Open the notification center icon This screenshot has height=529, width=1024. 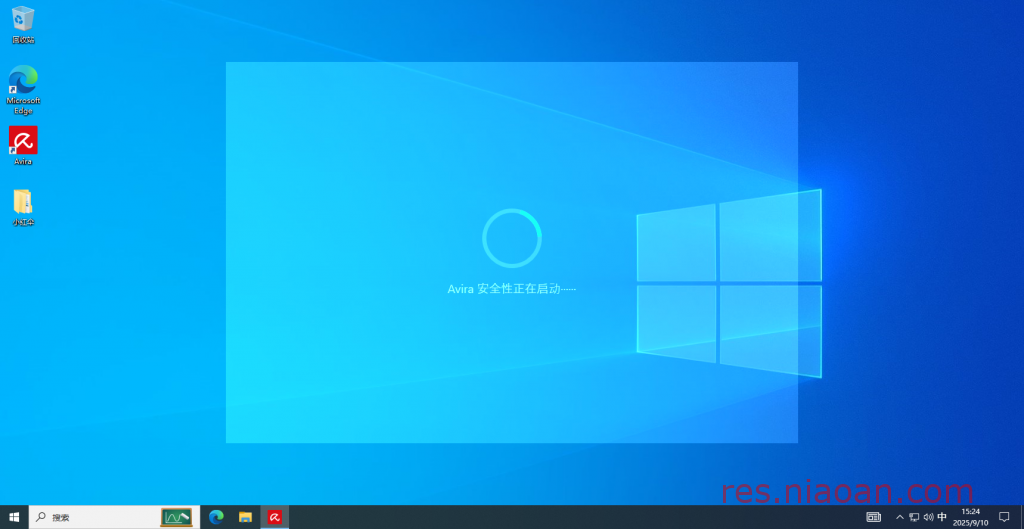[1004, 517]
